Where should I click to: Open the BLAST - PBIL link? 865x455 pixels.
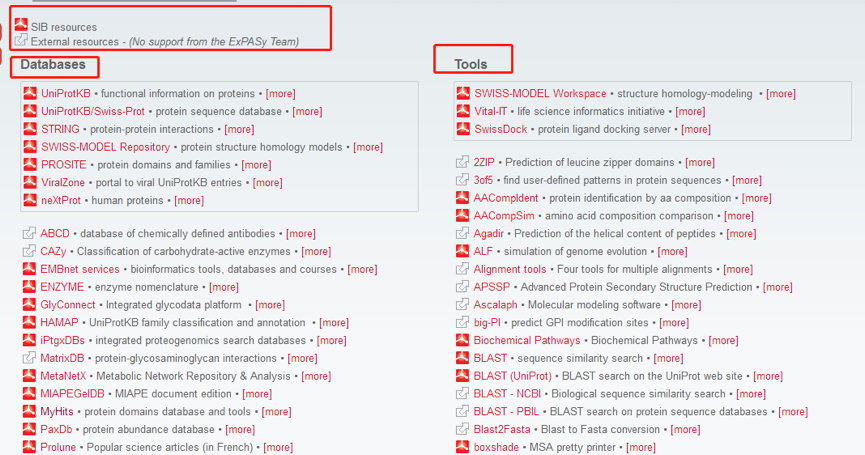(x=506, y=411)
